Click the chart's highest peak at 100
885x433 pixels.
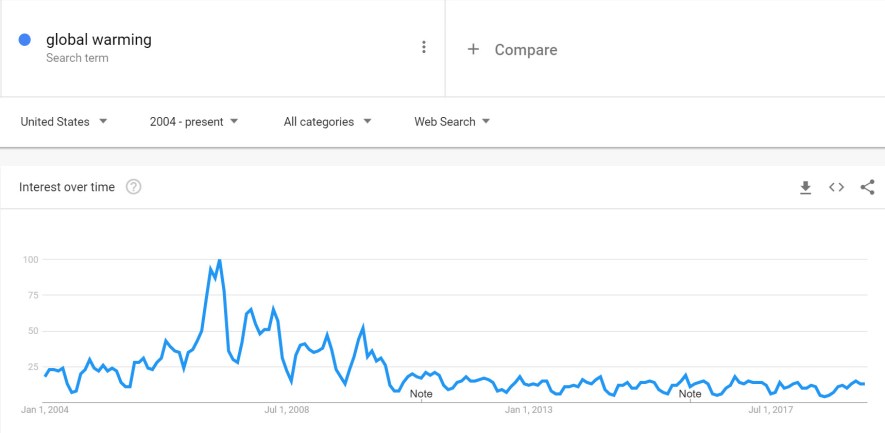219,260
